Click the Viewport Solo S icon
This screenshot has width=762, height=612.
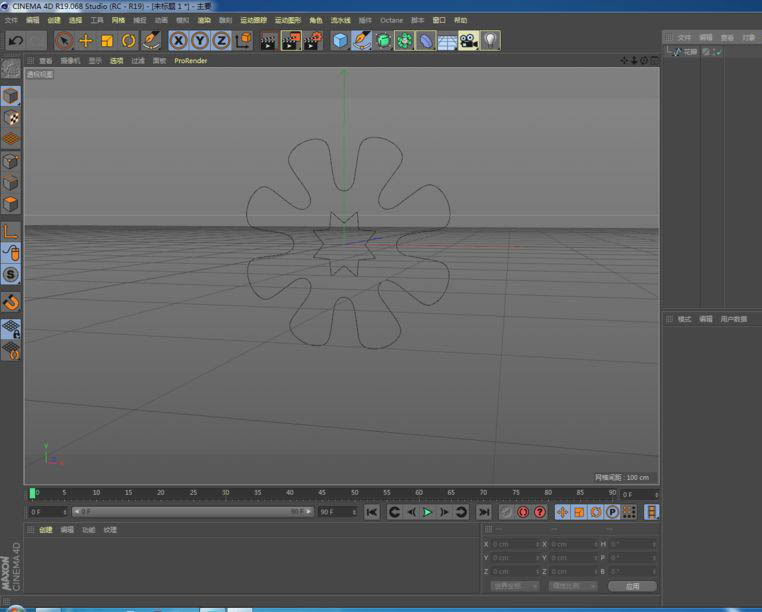coord(11,275)
